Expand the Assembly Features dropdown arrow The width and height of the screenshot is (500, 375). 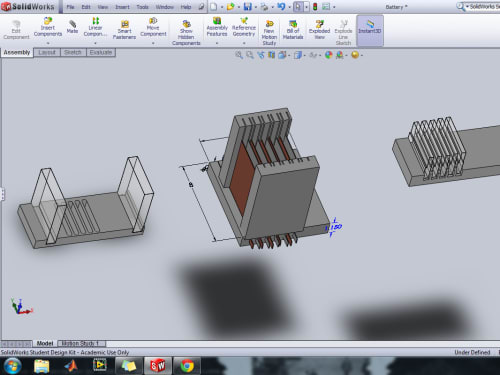[217, 43]
